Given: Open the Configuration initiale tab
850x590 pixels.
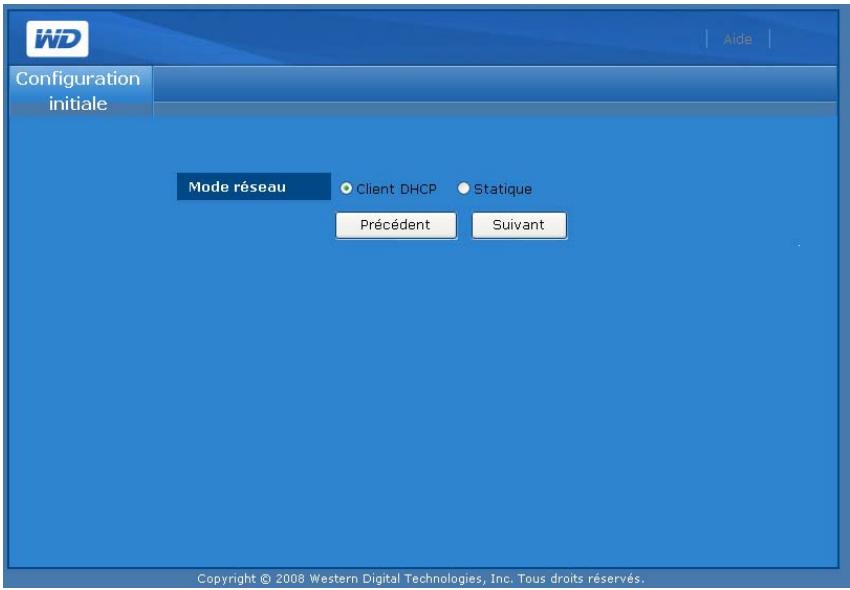Looking at the screenshot, I should (81, 91).
